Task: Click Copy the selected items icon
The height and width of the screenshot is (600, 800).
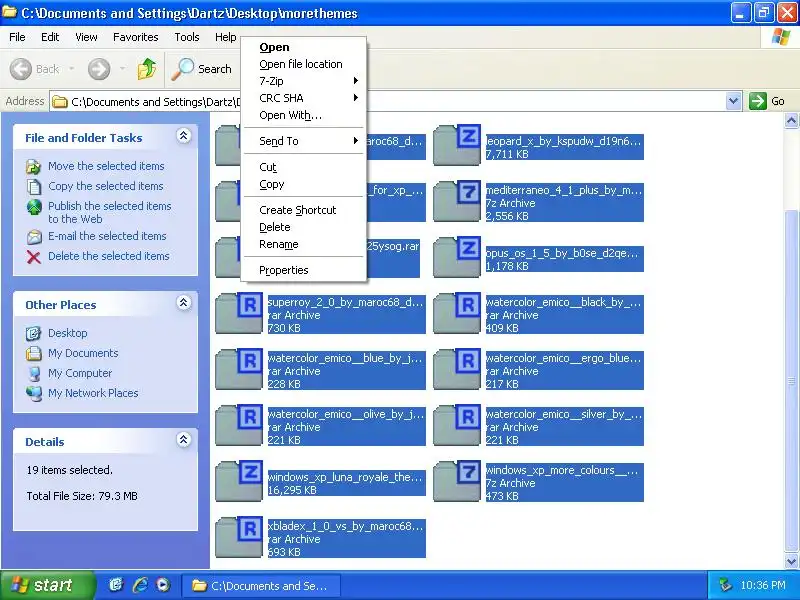Action: 34,186
